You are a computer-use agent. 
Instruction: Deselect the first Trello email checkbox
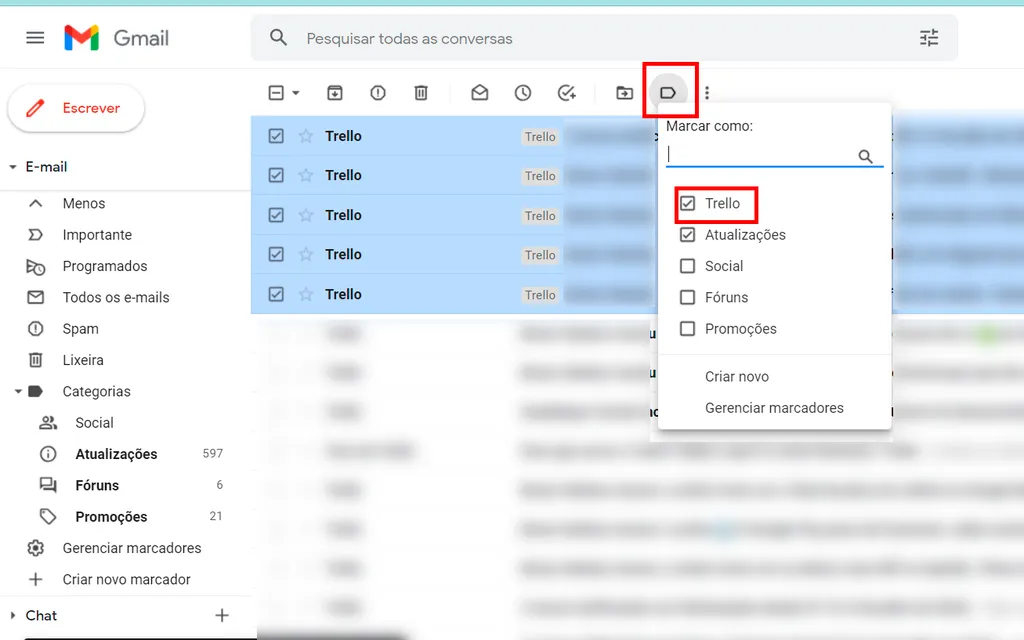276,136
